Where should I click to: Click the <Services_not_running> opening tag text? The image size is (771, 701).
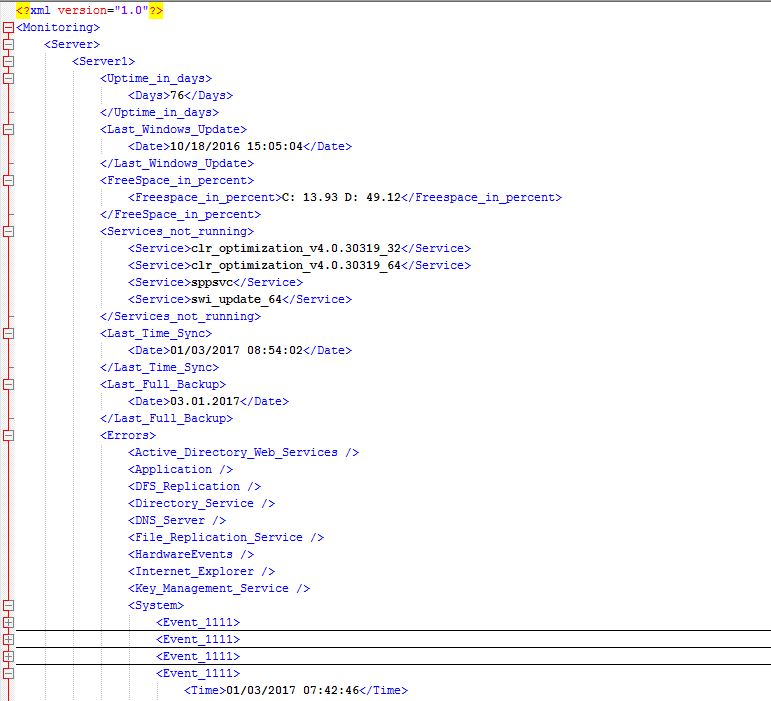tap(177, 232)
